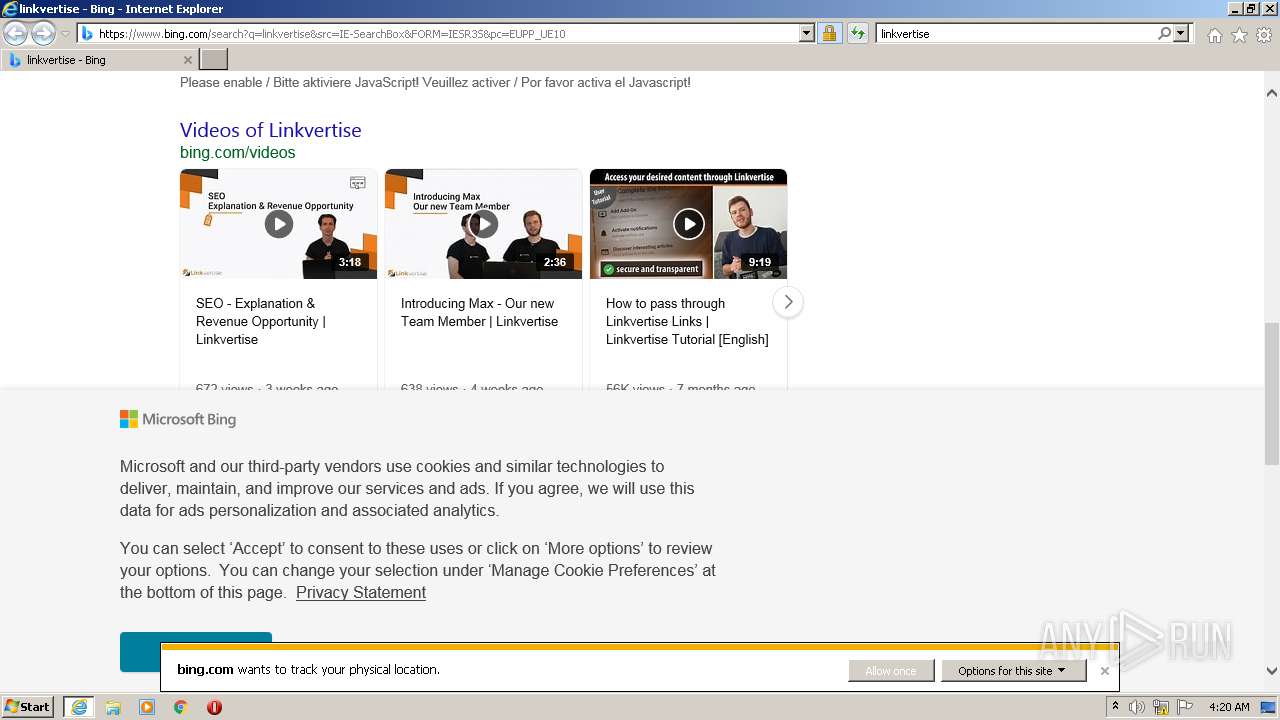Open the Privacy Statement link
1280x720 pixels.
click(x=361, y=593)
